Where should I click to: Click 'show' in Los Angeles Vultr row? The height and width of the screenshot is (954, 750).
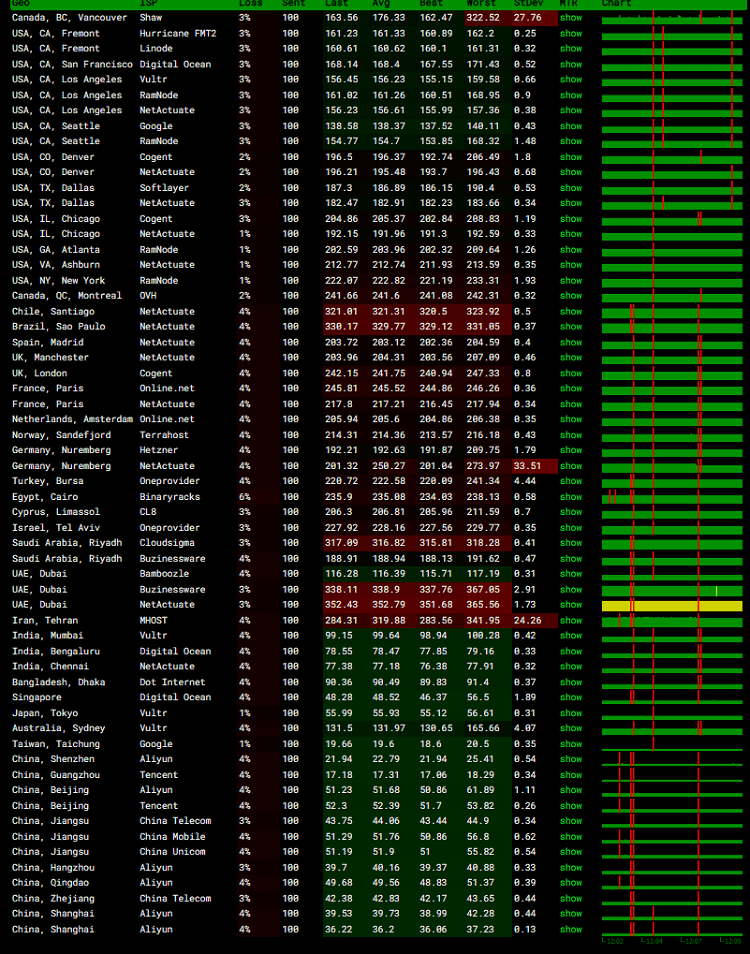pos(571,80)
